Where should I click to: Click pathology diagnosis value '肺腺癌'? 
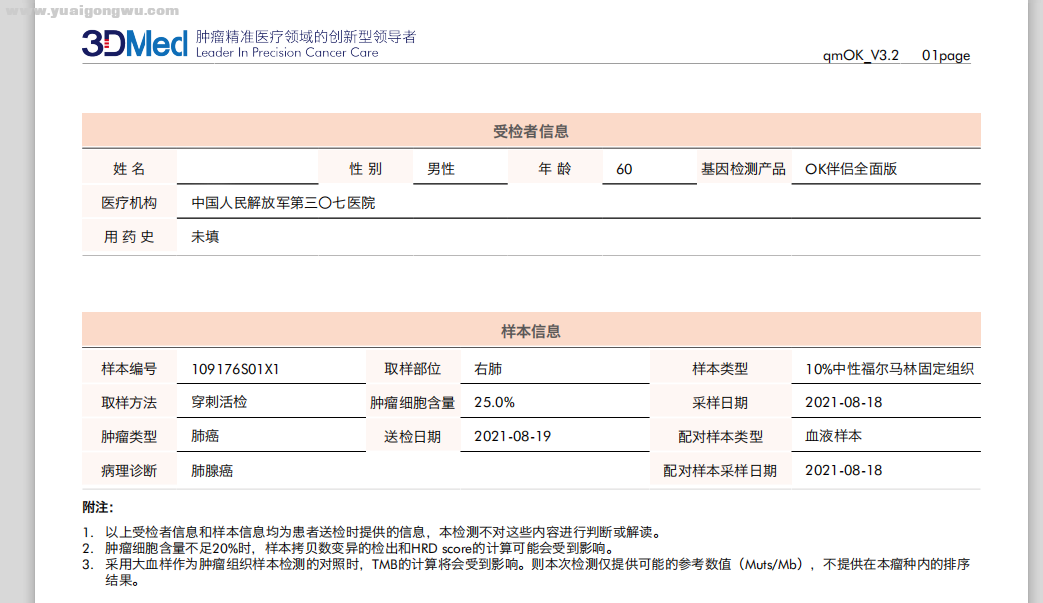[212, 471]
